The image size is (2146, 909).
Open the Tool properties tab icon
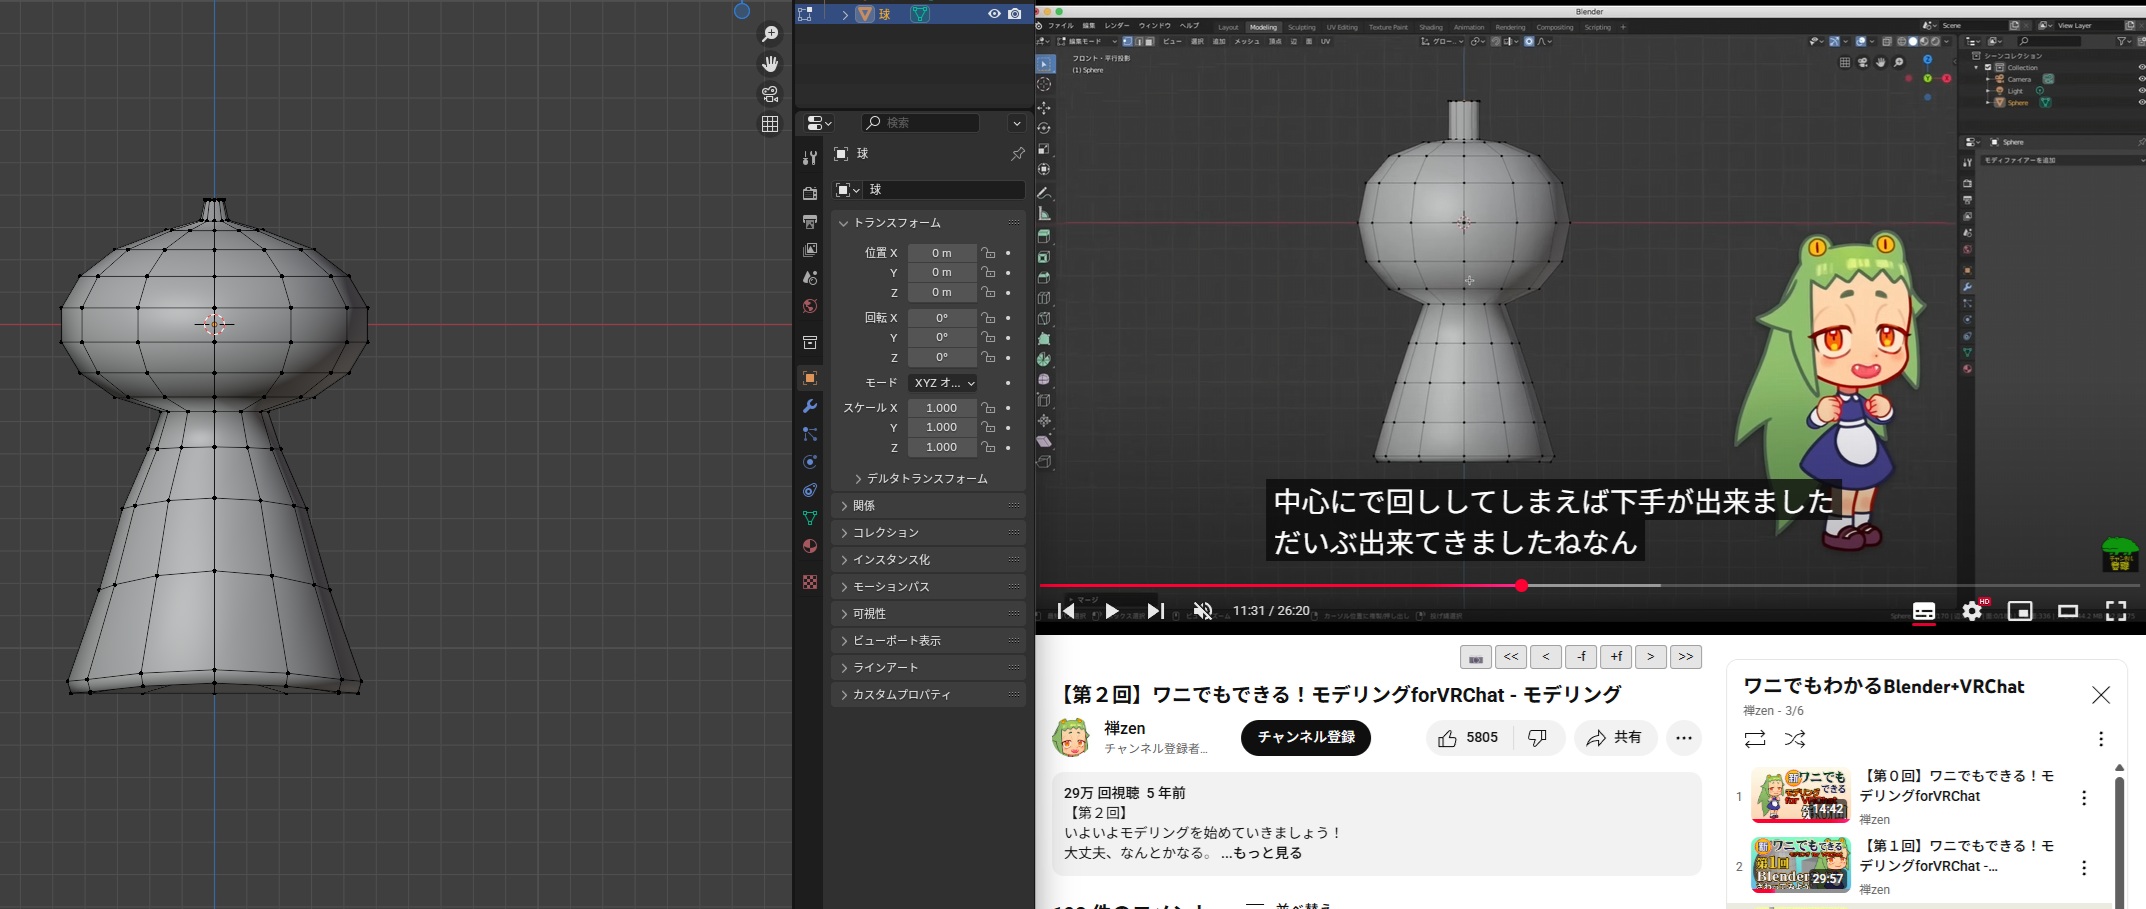pos(810,158)
